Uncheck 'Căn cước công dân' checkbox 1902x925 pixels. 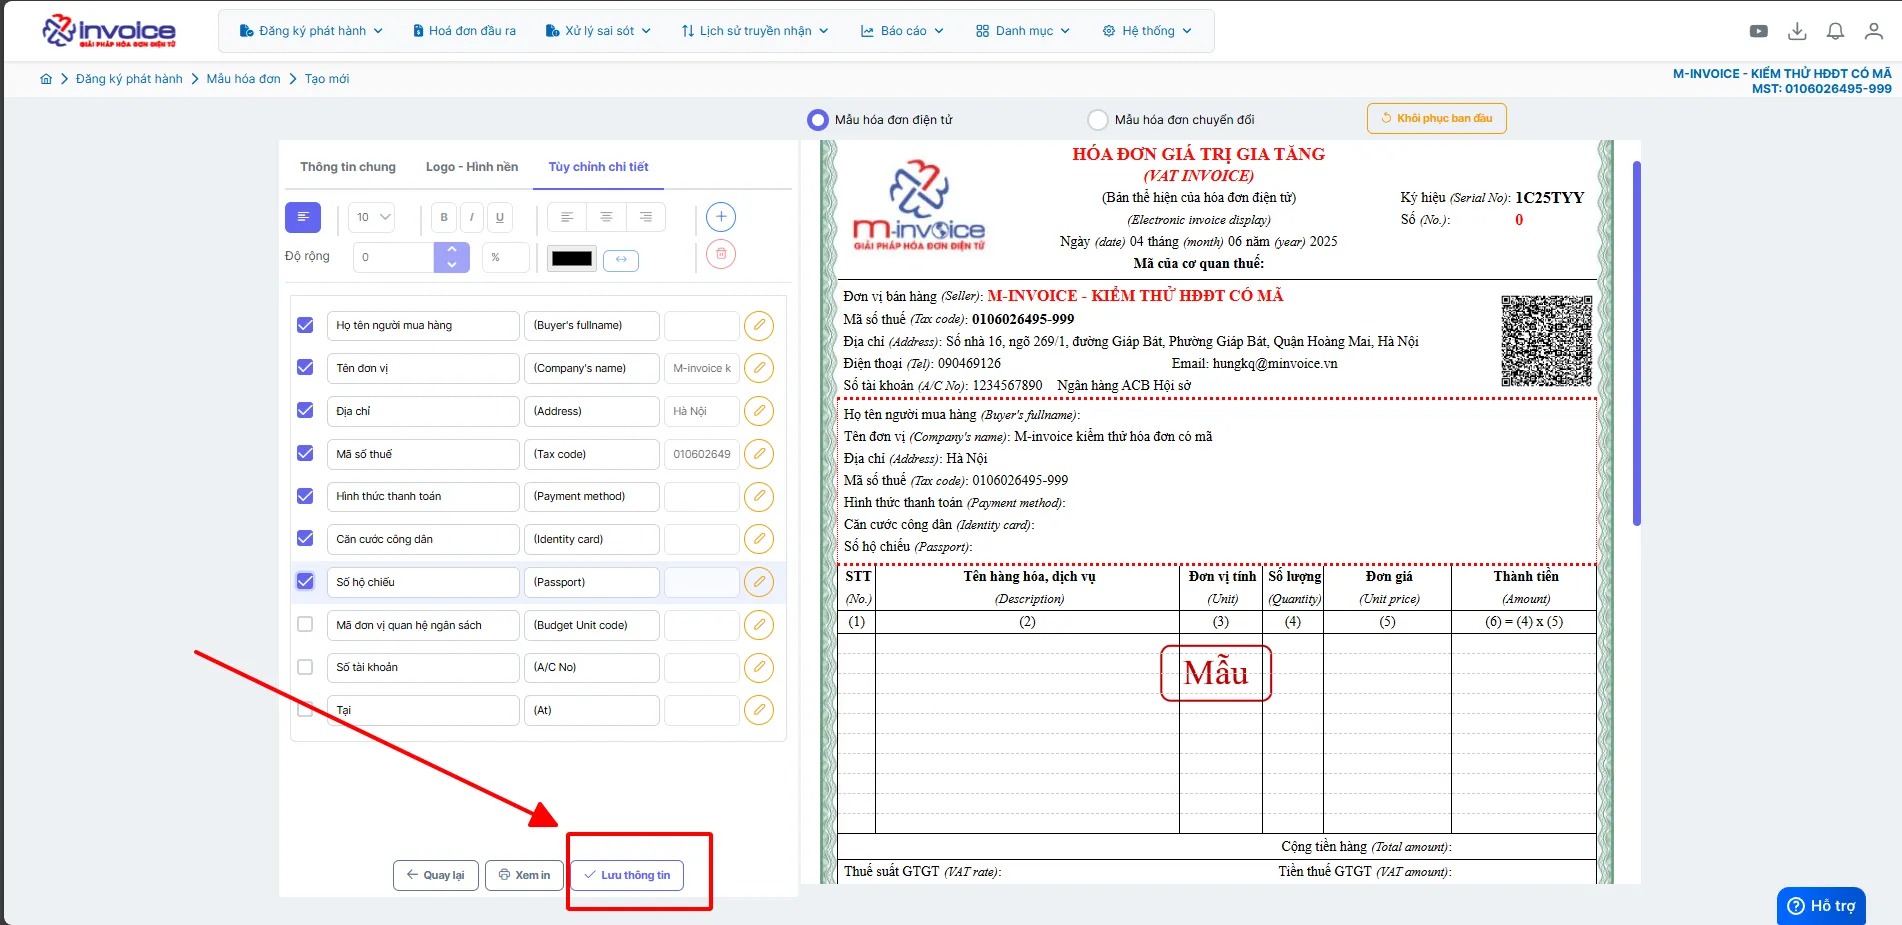point(305,539)
